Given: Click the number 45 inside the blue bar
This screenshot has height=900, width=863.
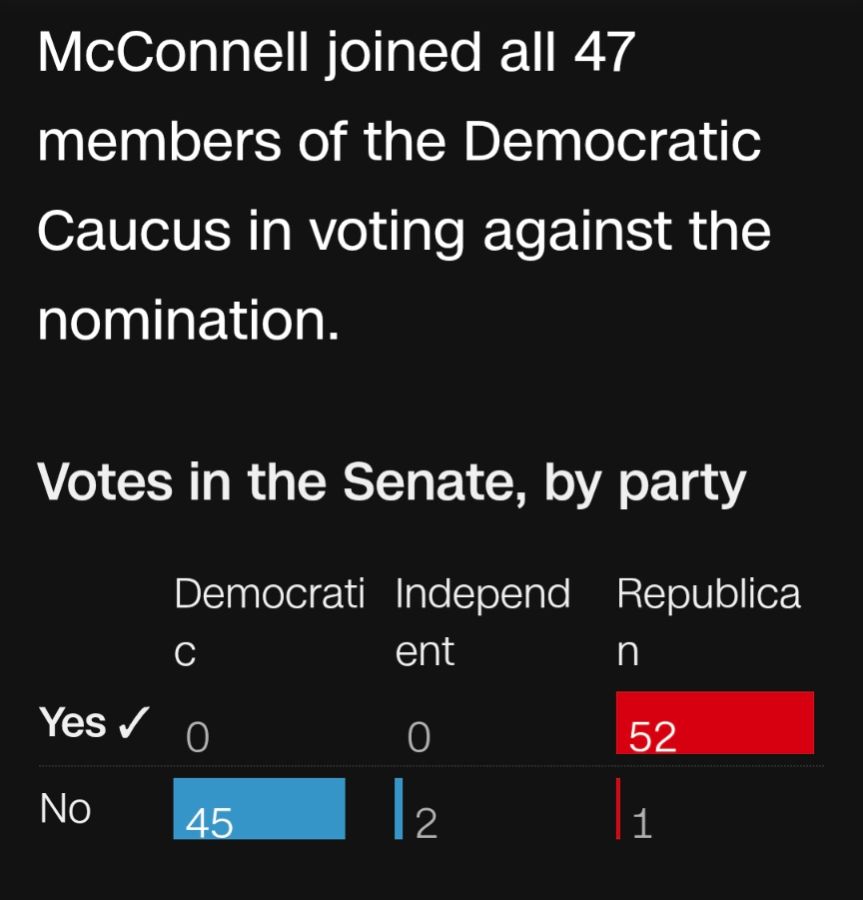Looking at the screenshot, I should (x=209, y=824).
